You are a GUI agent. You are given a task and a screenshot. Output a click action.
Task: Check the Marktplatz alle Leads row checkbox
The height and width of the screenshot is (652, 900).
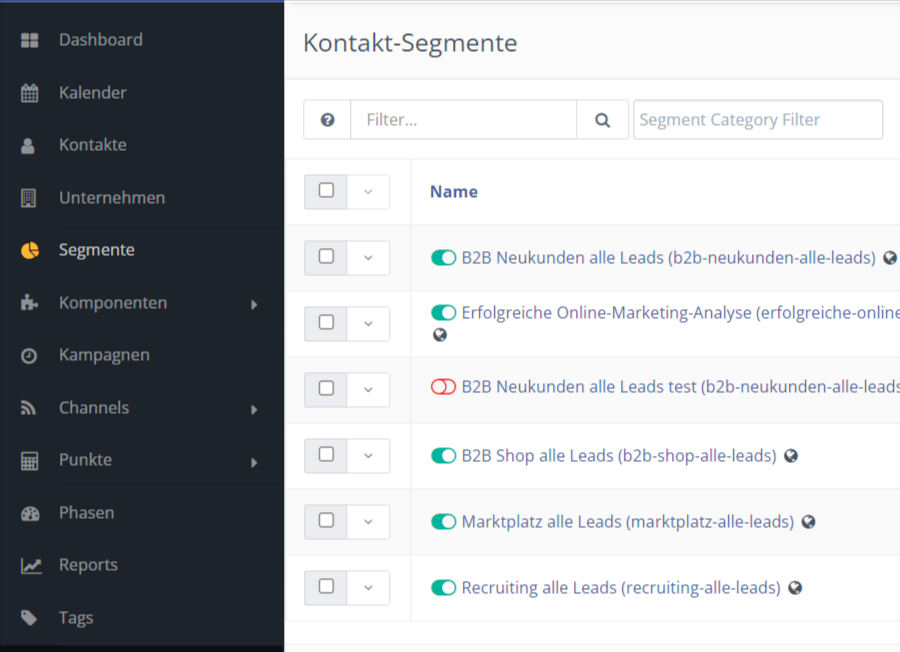click(326, 521)
